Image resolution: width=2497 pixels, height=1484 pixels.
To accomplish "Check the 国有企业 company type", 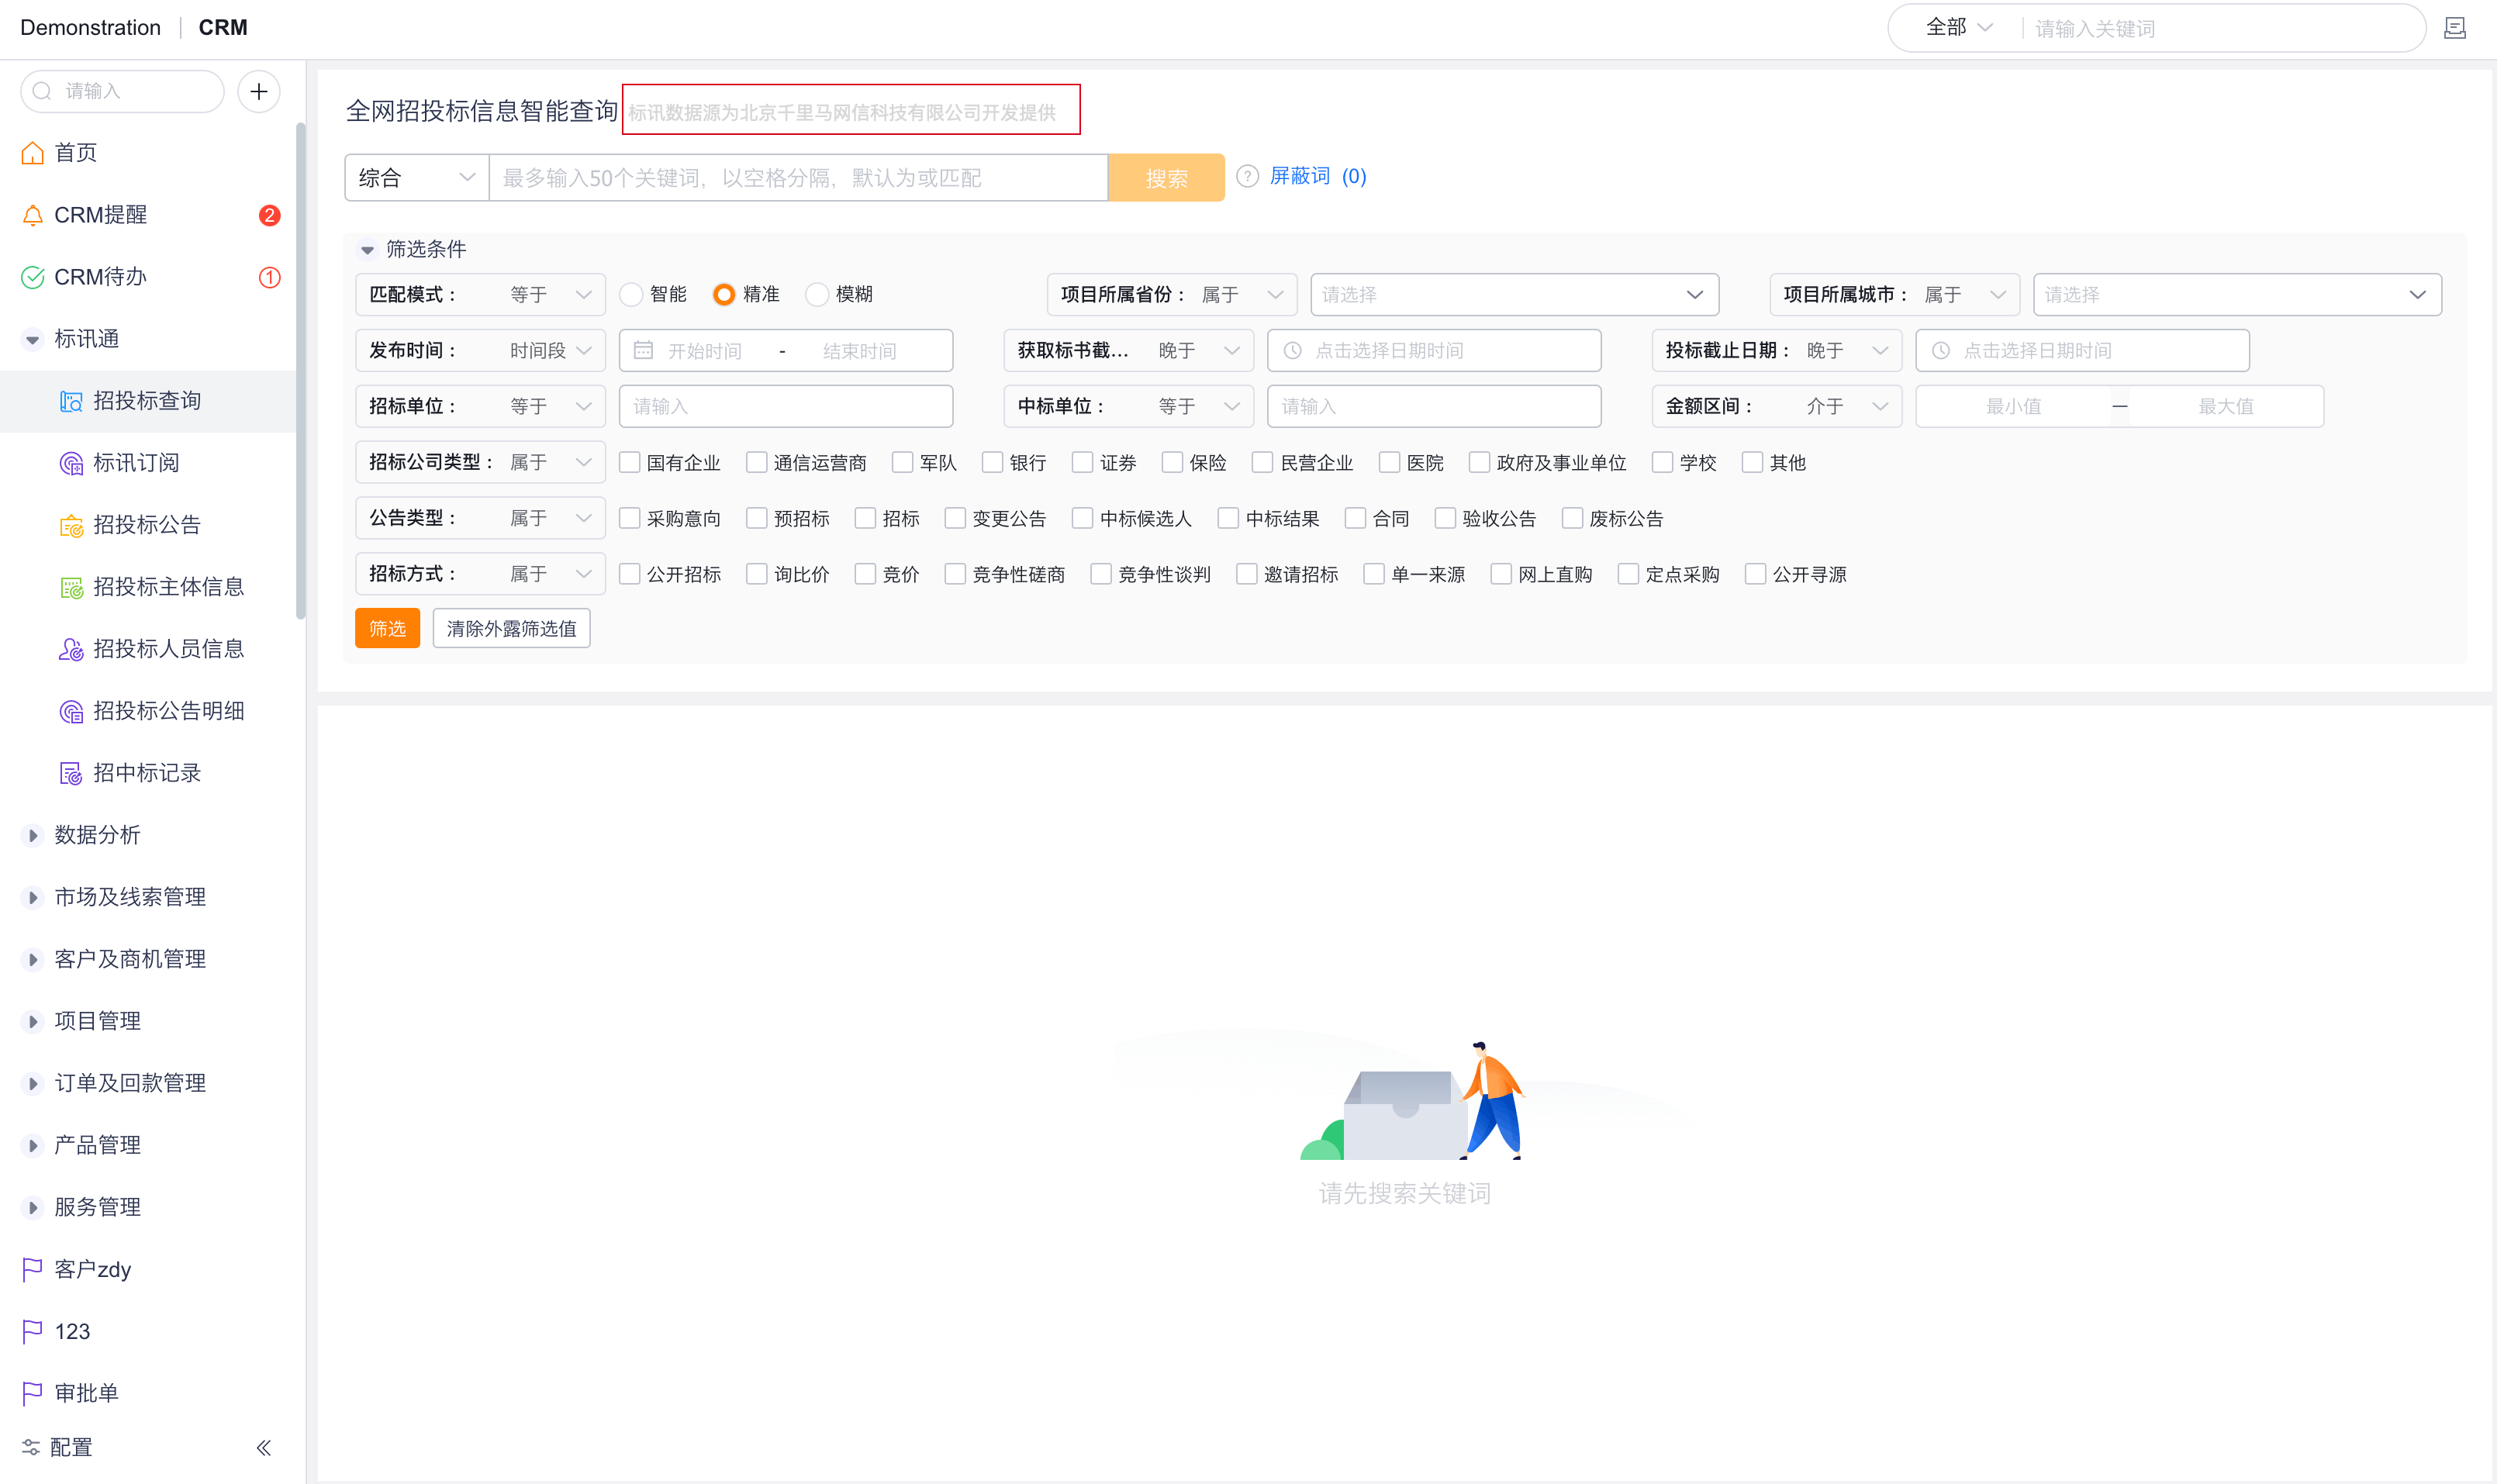I will pyautogui.click(x=630, y=462).
